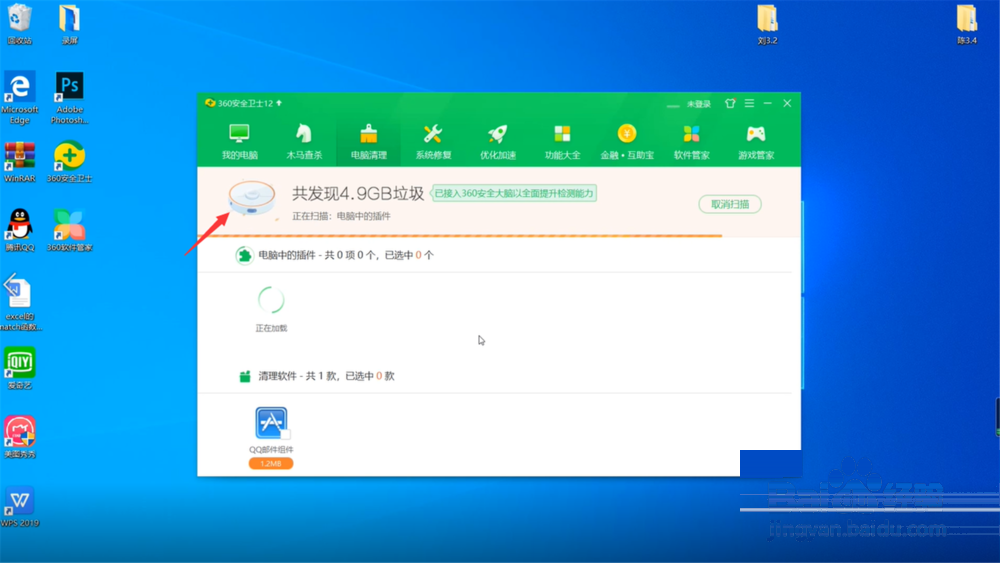This screenshot has height=563, width=1000.
Task: Open 360软件管家 desktop shortcut
Action: 70,231
